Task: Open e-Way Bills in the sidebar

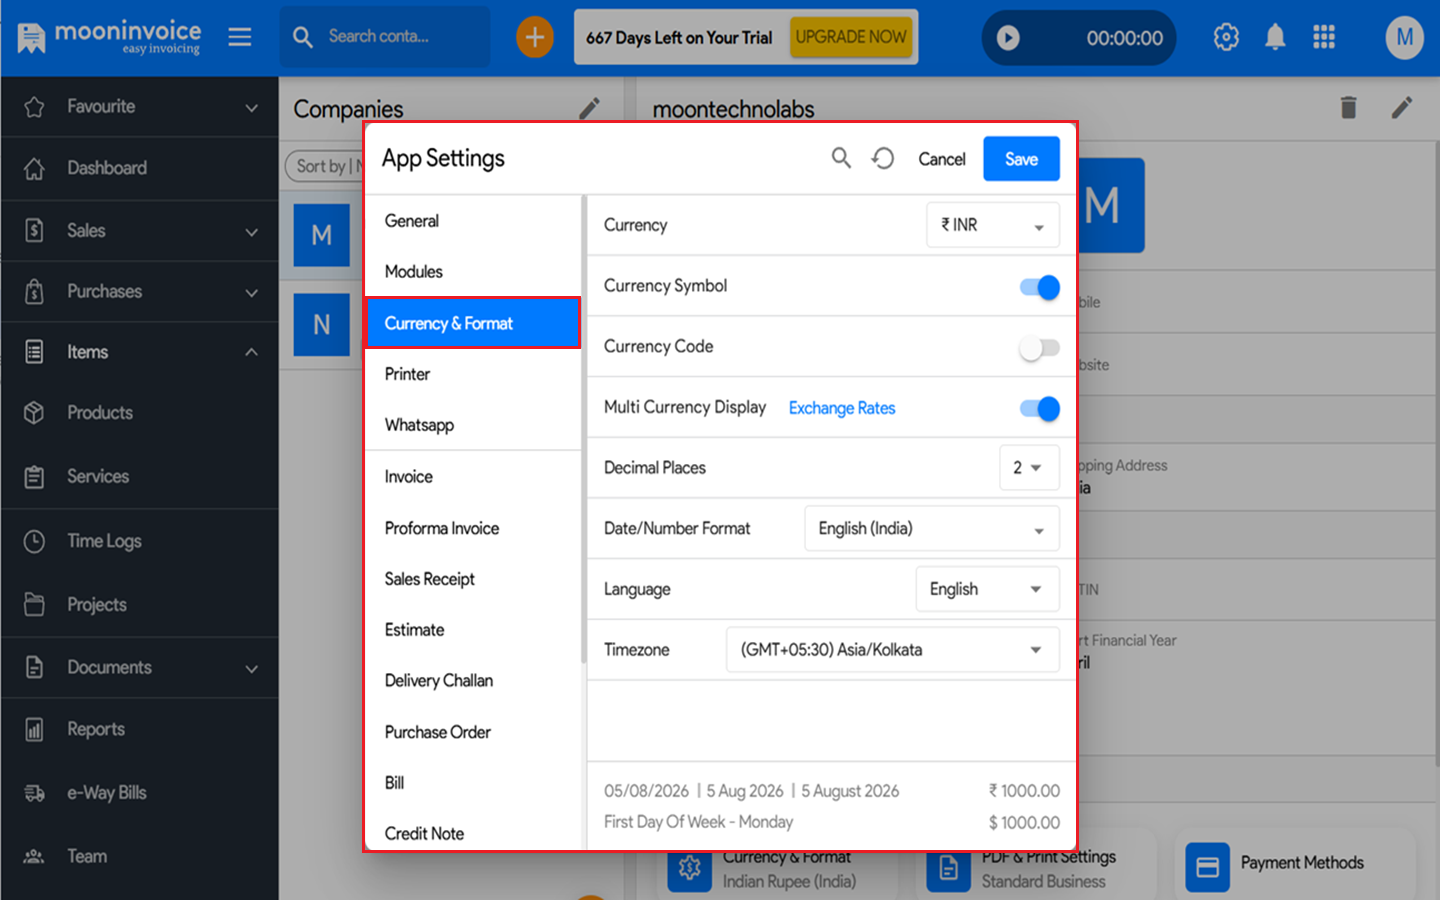Action: [140, 793]
